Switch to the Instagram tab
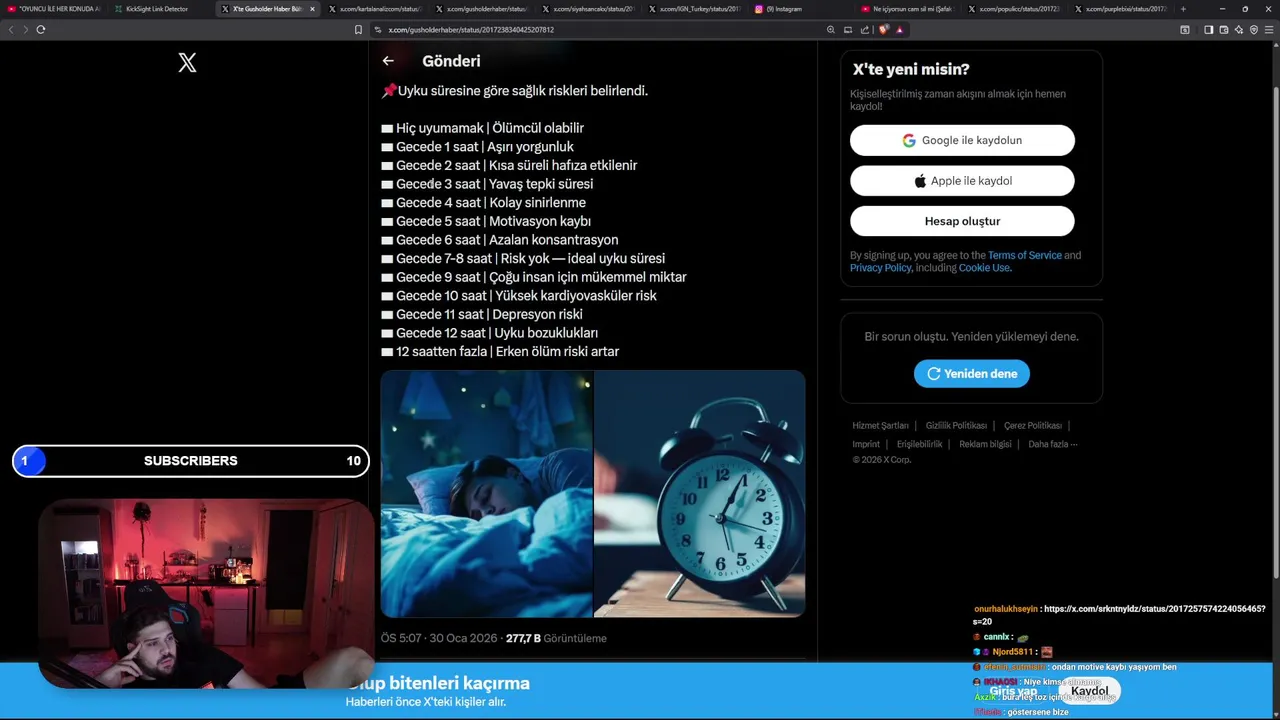This screenshot has width=1280, height=720. (800, 9)
